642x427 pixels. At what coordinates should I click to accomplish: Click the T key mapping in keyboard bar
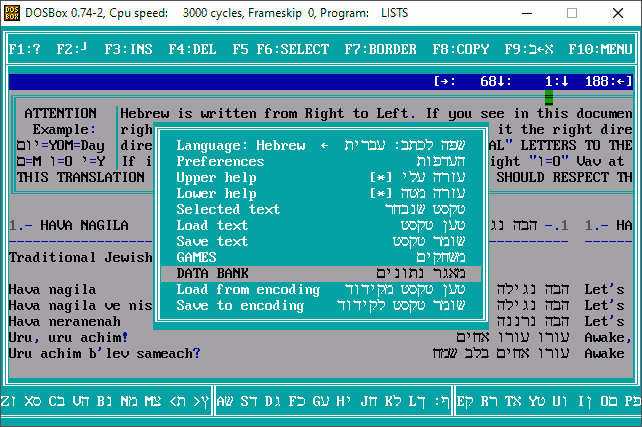(513, 401)
